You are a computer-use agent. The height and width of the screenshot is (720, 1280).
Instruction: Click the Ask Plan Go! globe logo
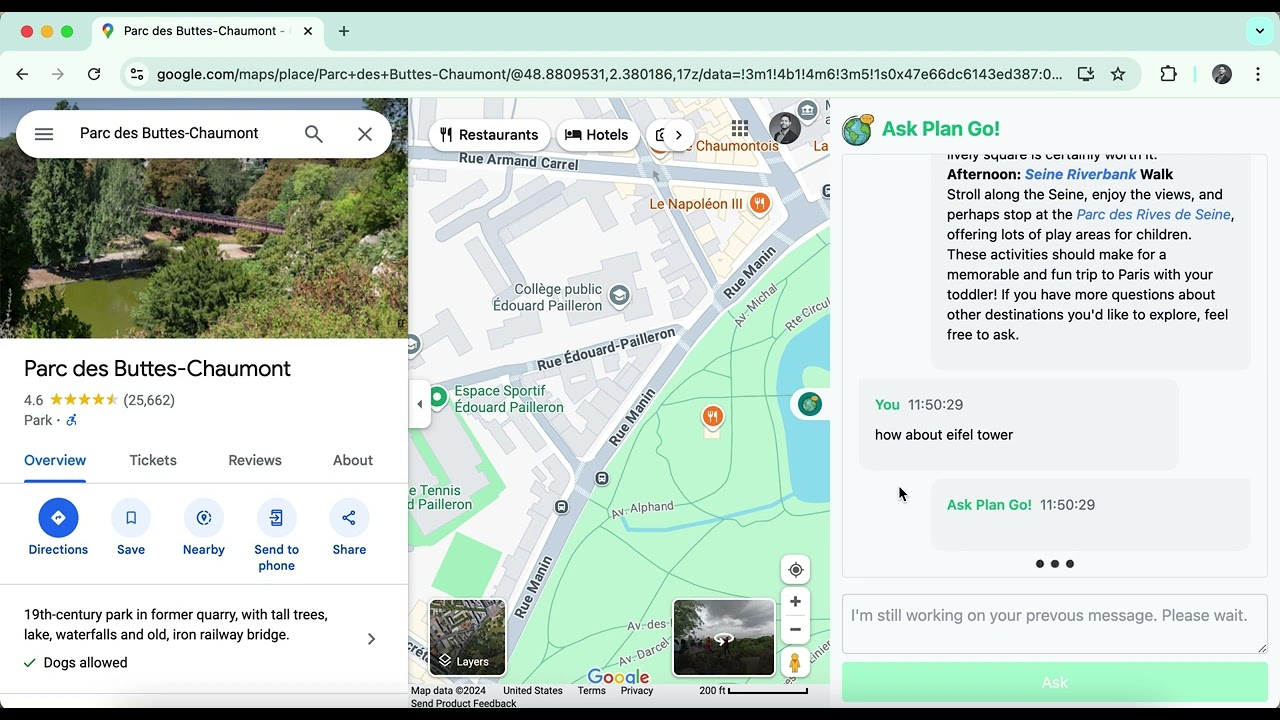click(x=858, y=129)
